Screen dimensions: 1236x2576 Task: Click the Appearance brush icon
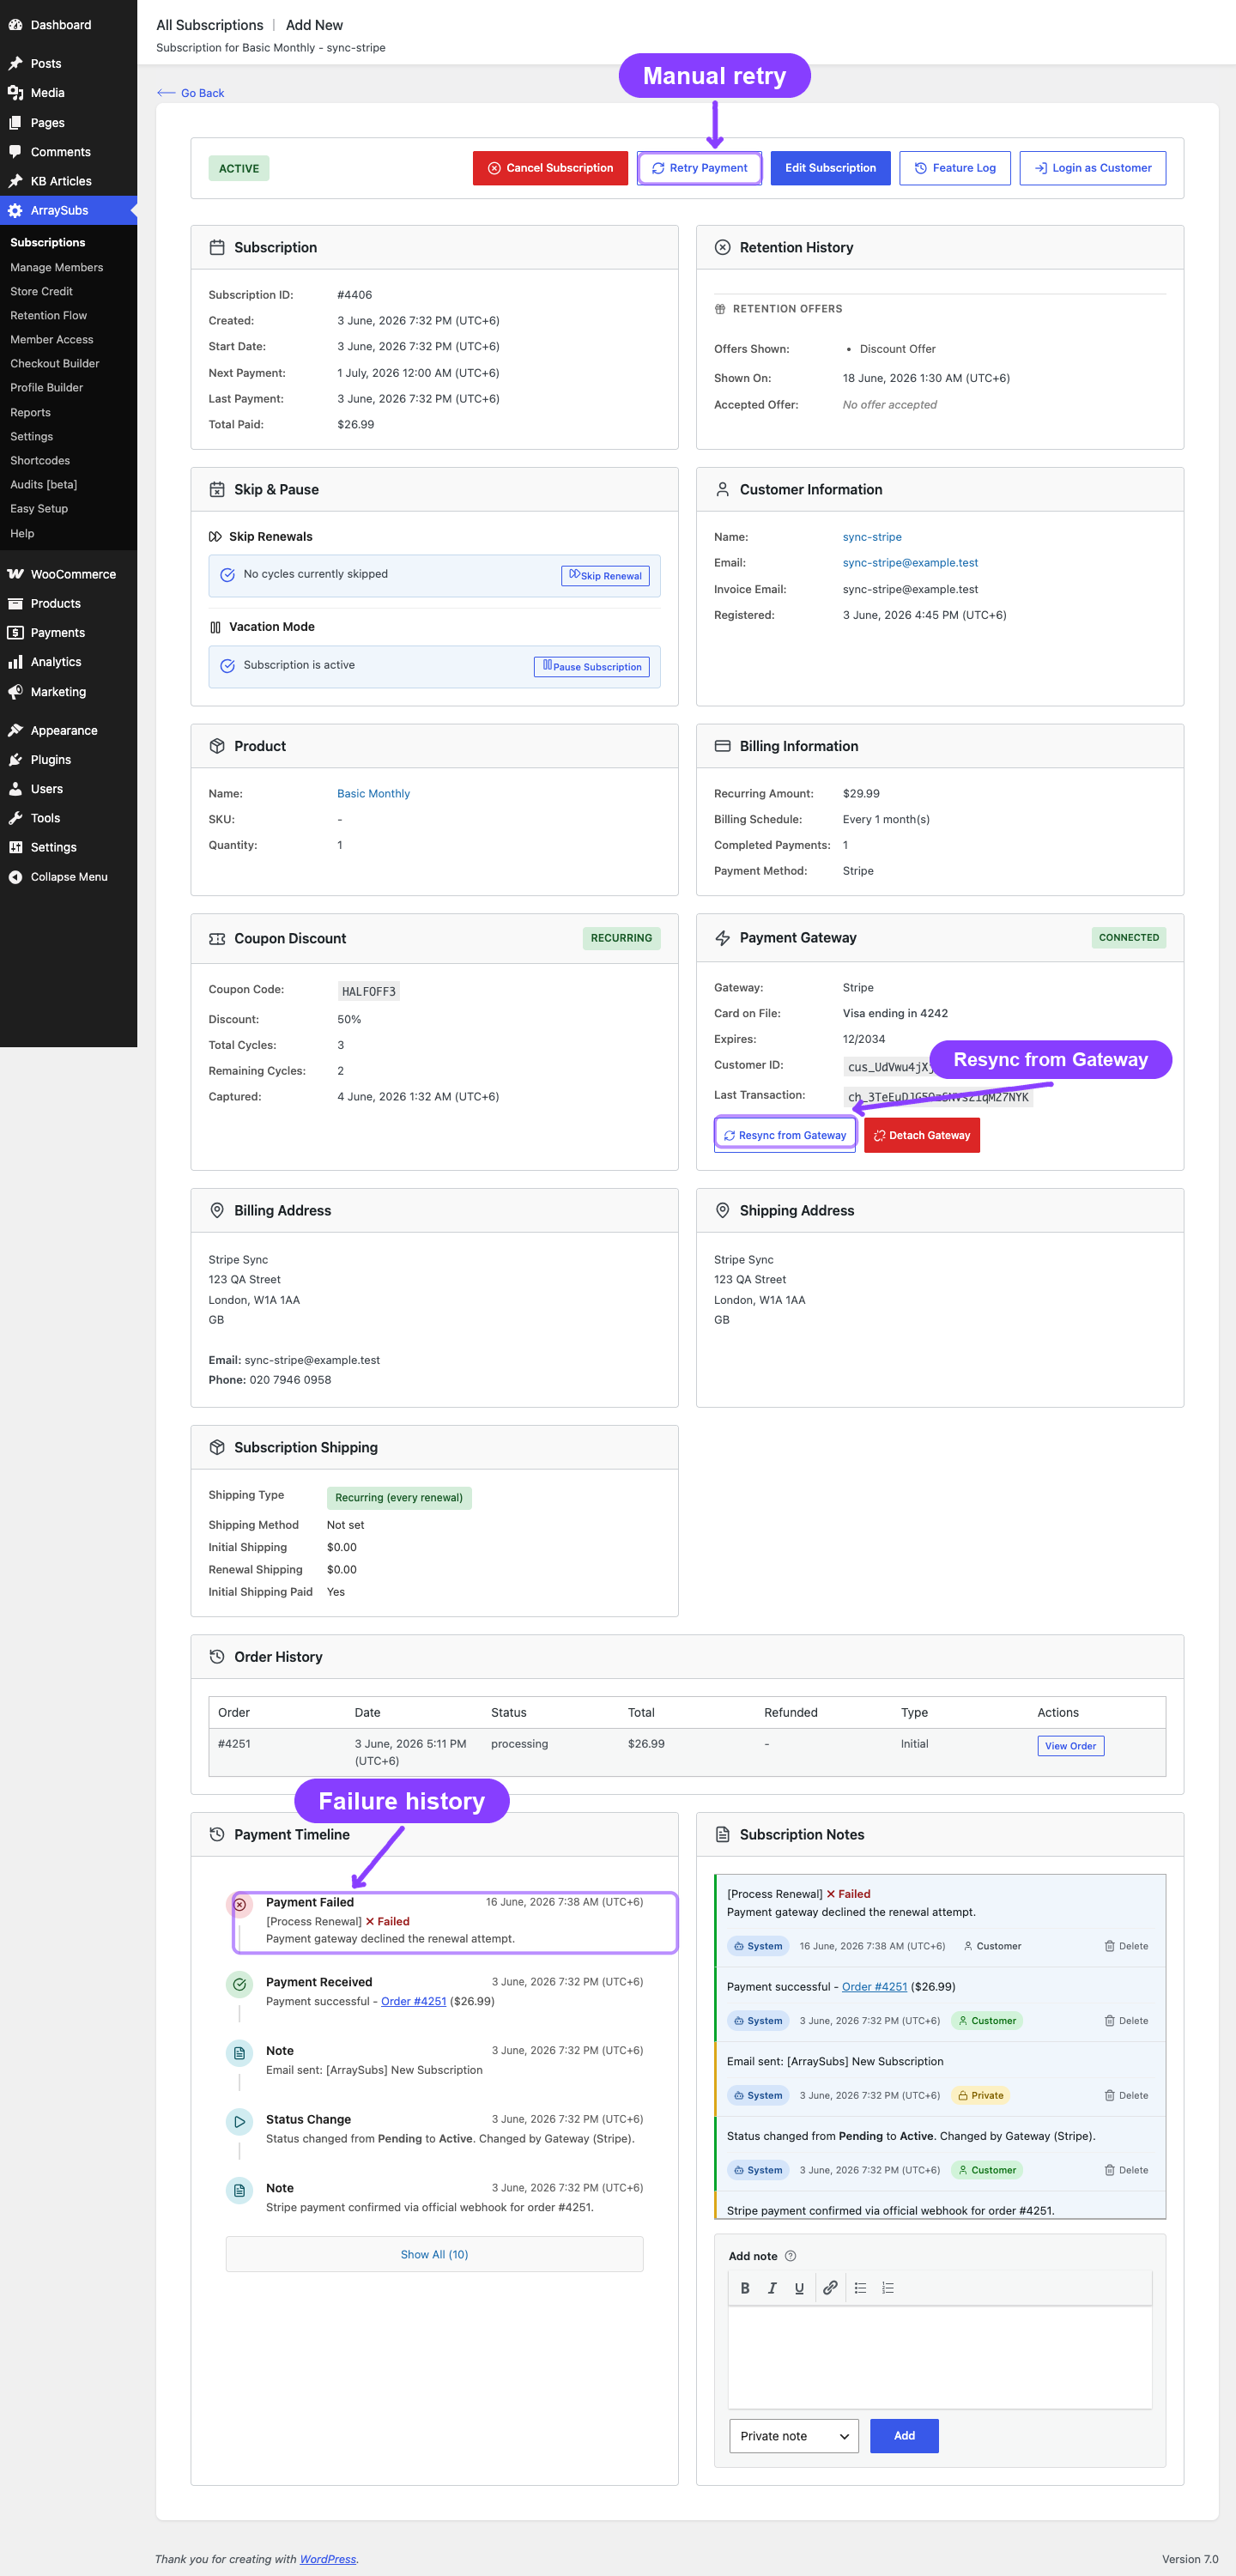(x=15, y=730)
